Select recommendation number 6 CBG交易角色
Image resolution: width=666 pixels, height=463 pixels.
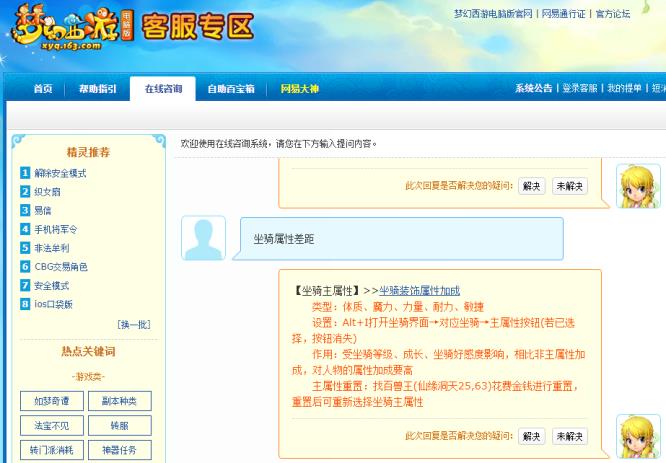(60, 267)
